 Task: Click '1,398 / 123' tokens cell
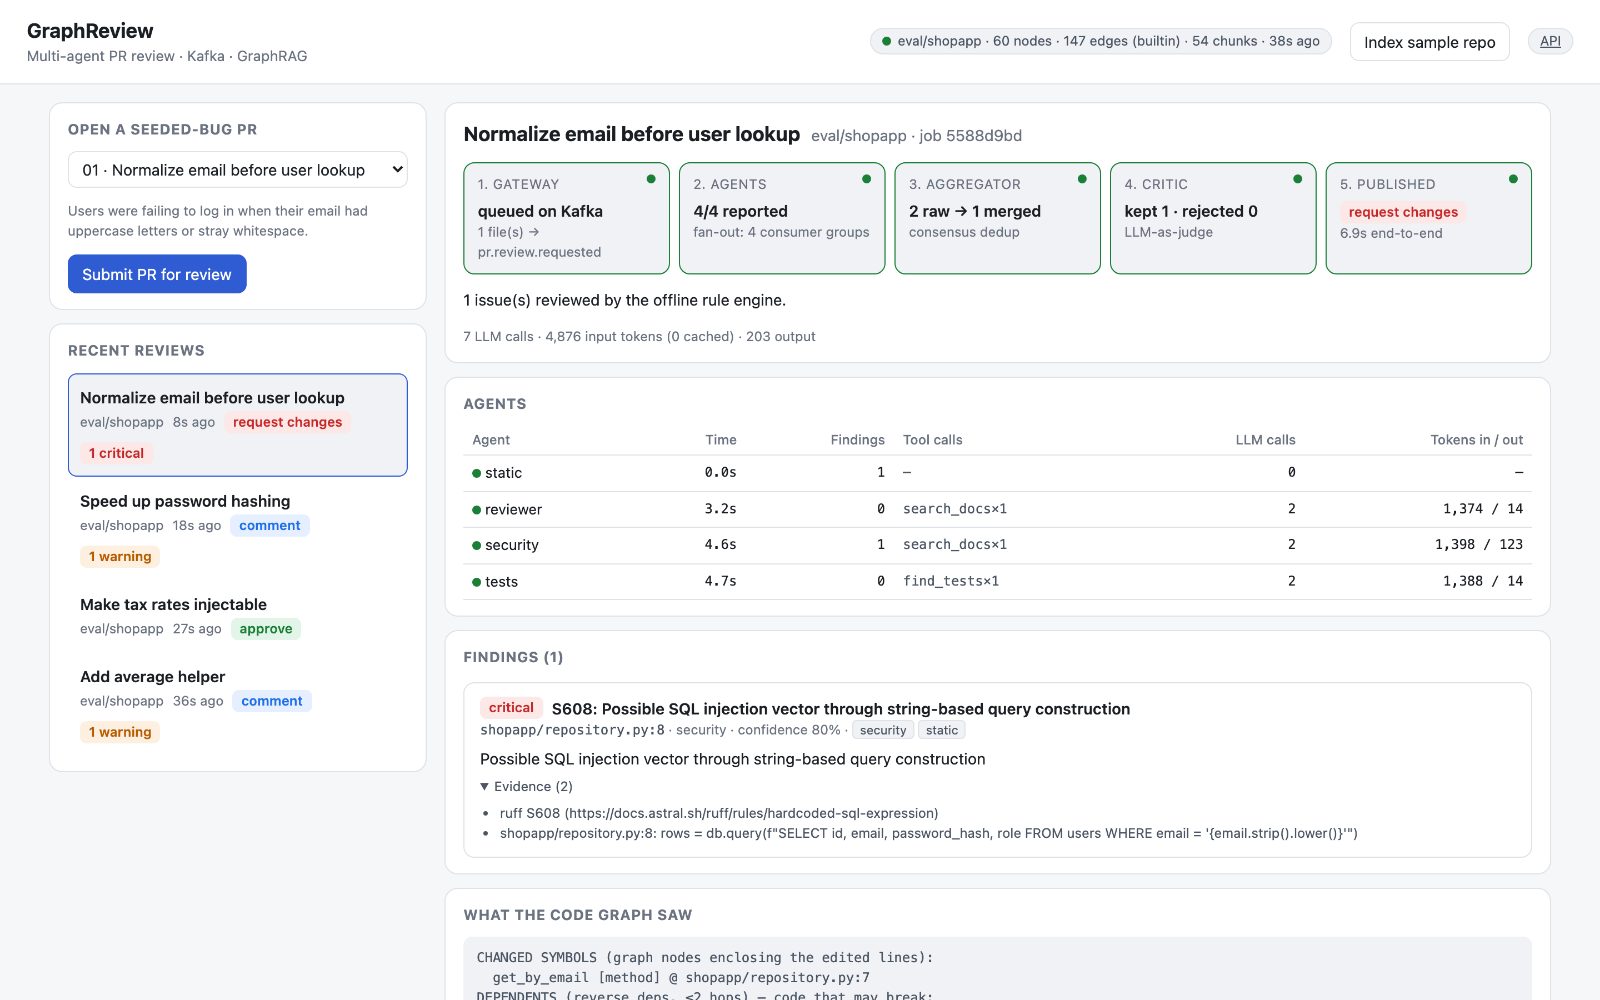pos(1479,544)
